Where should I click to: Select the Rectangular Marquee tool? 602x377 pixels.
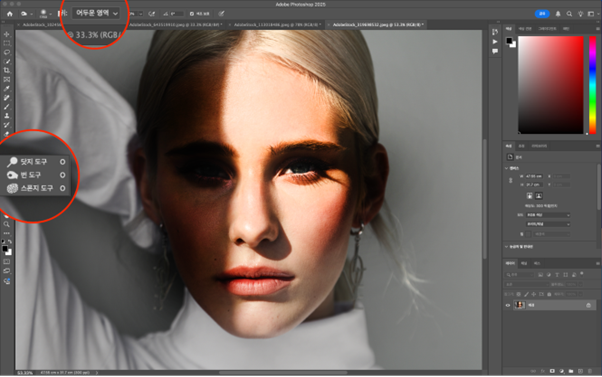coord(7,43)
